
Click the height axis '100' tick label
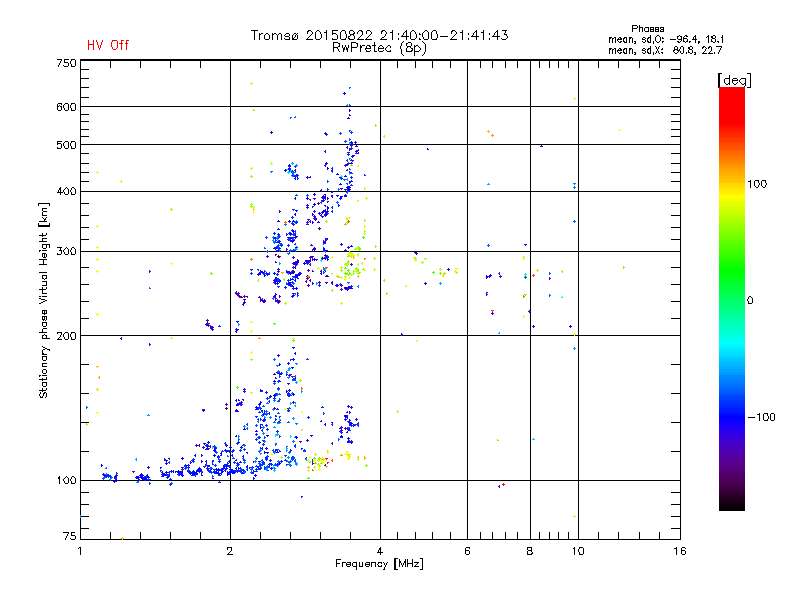click(66, 481)
